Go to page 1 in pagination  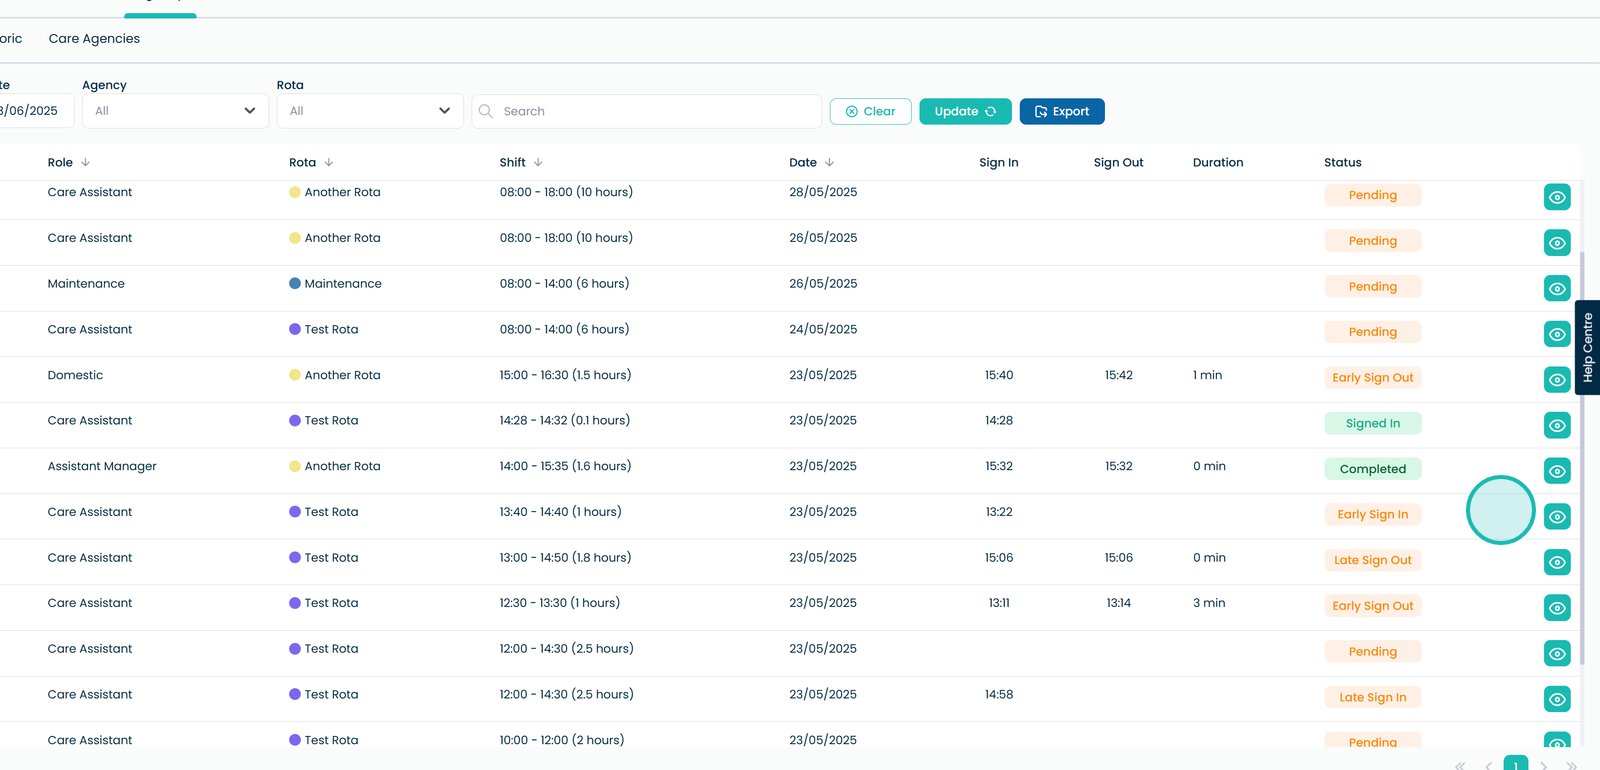[1515, 764]
